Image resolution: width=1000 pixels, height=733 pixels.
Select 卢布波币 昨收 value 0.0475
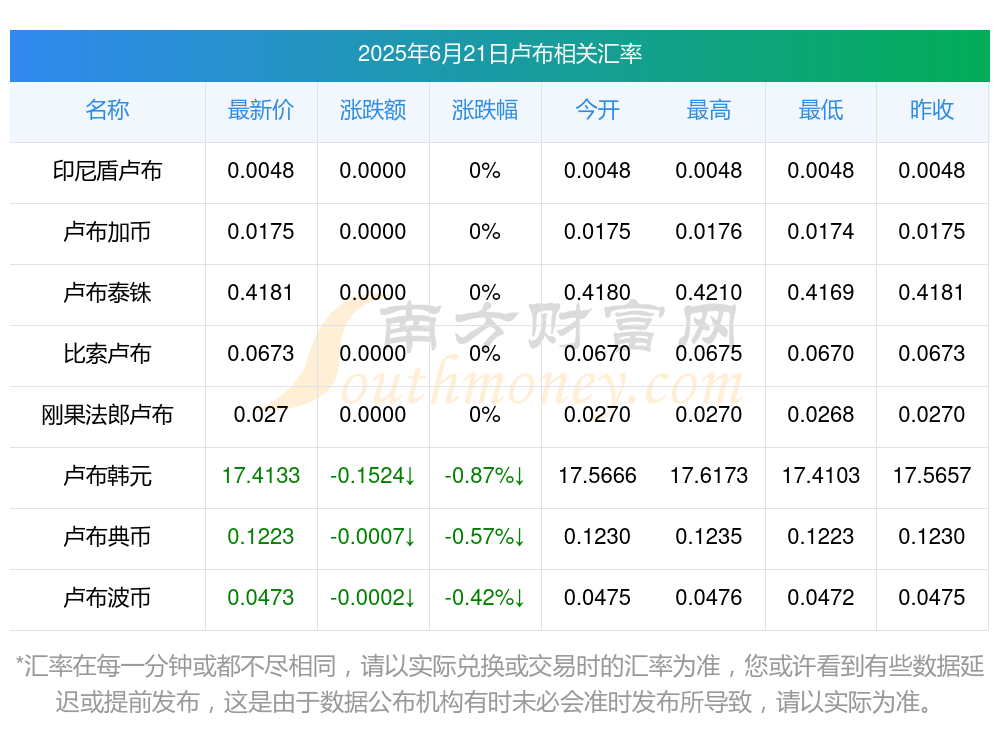coord(932,598)
